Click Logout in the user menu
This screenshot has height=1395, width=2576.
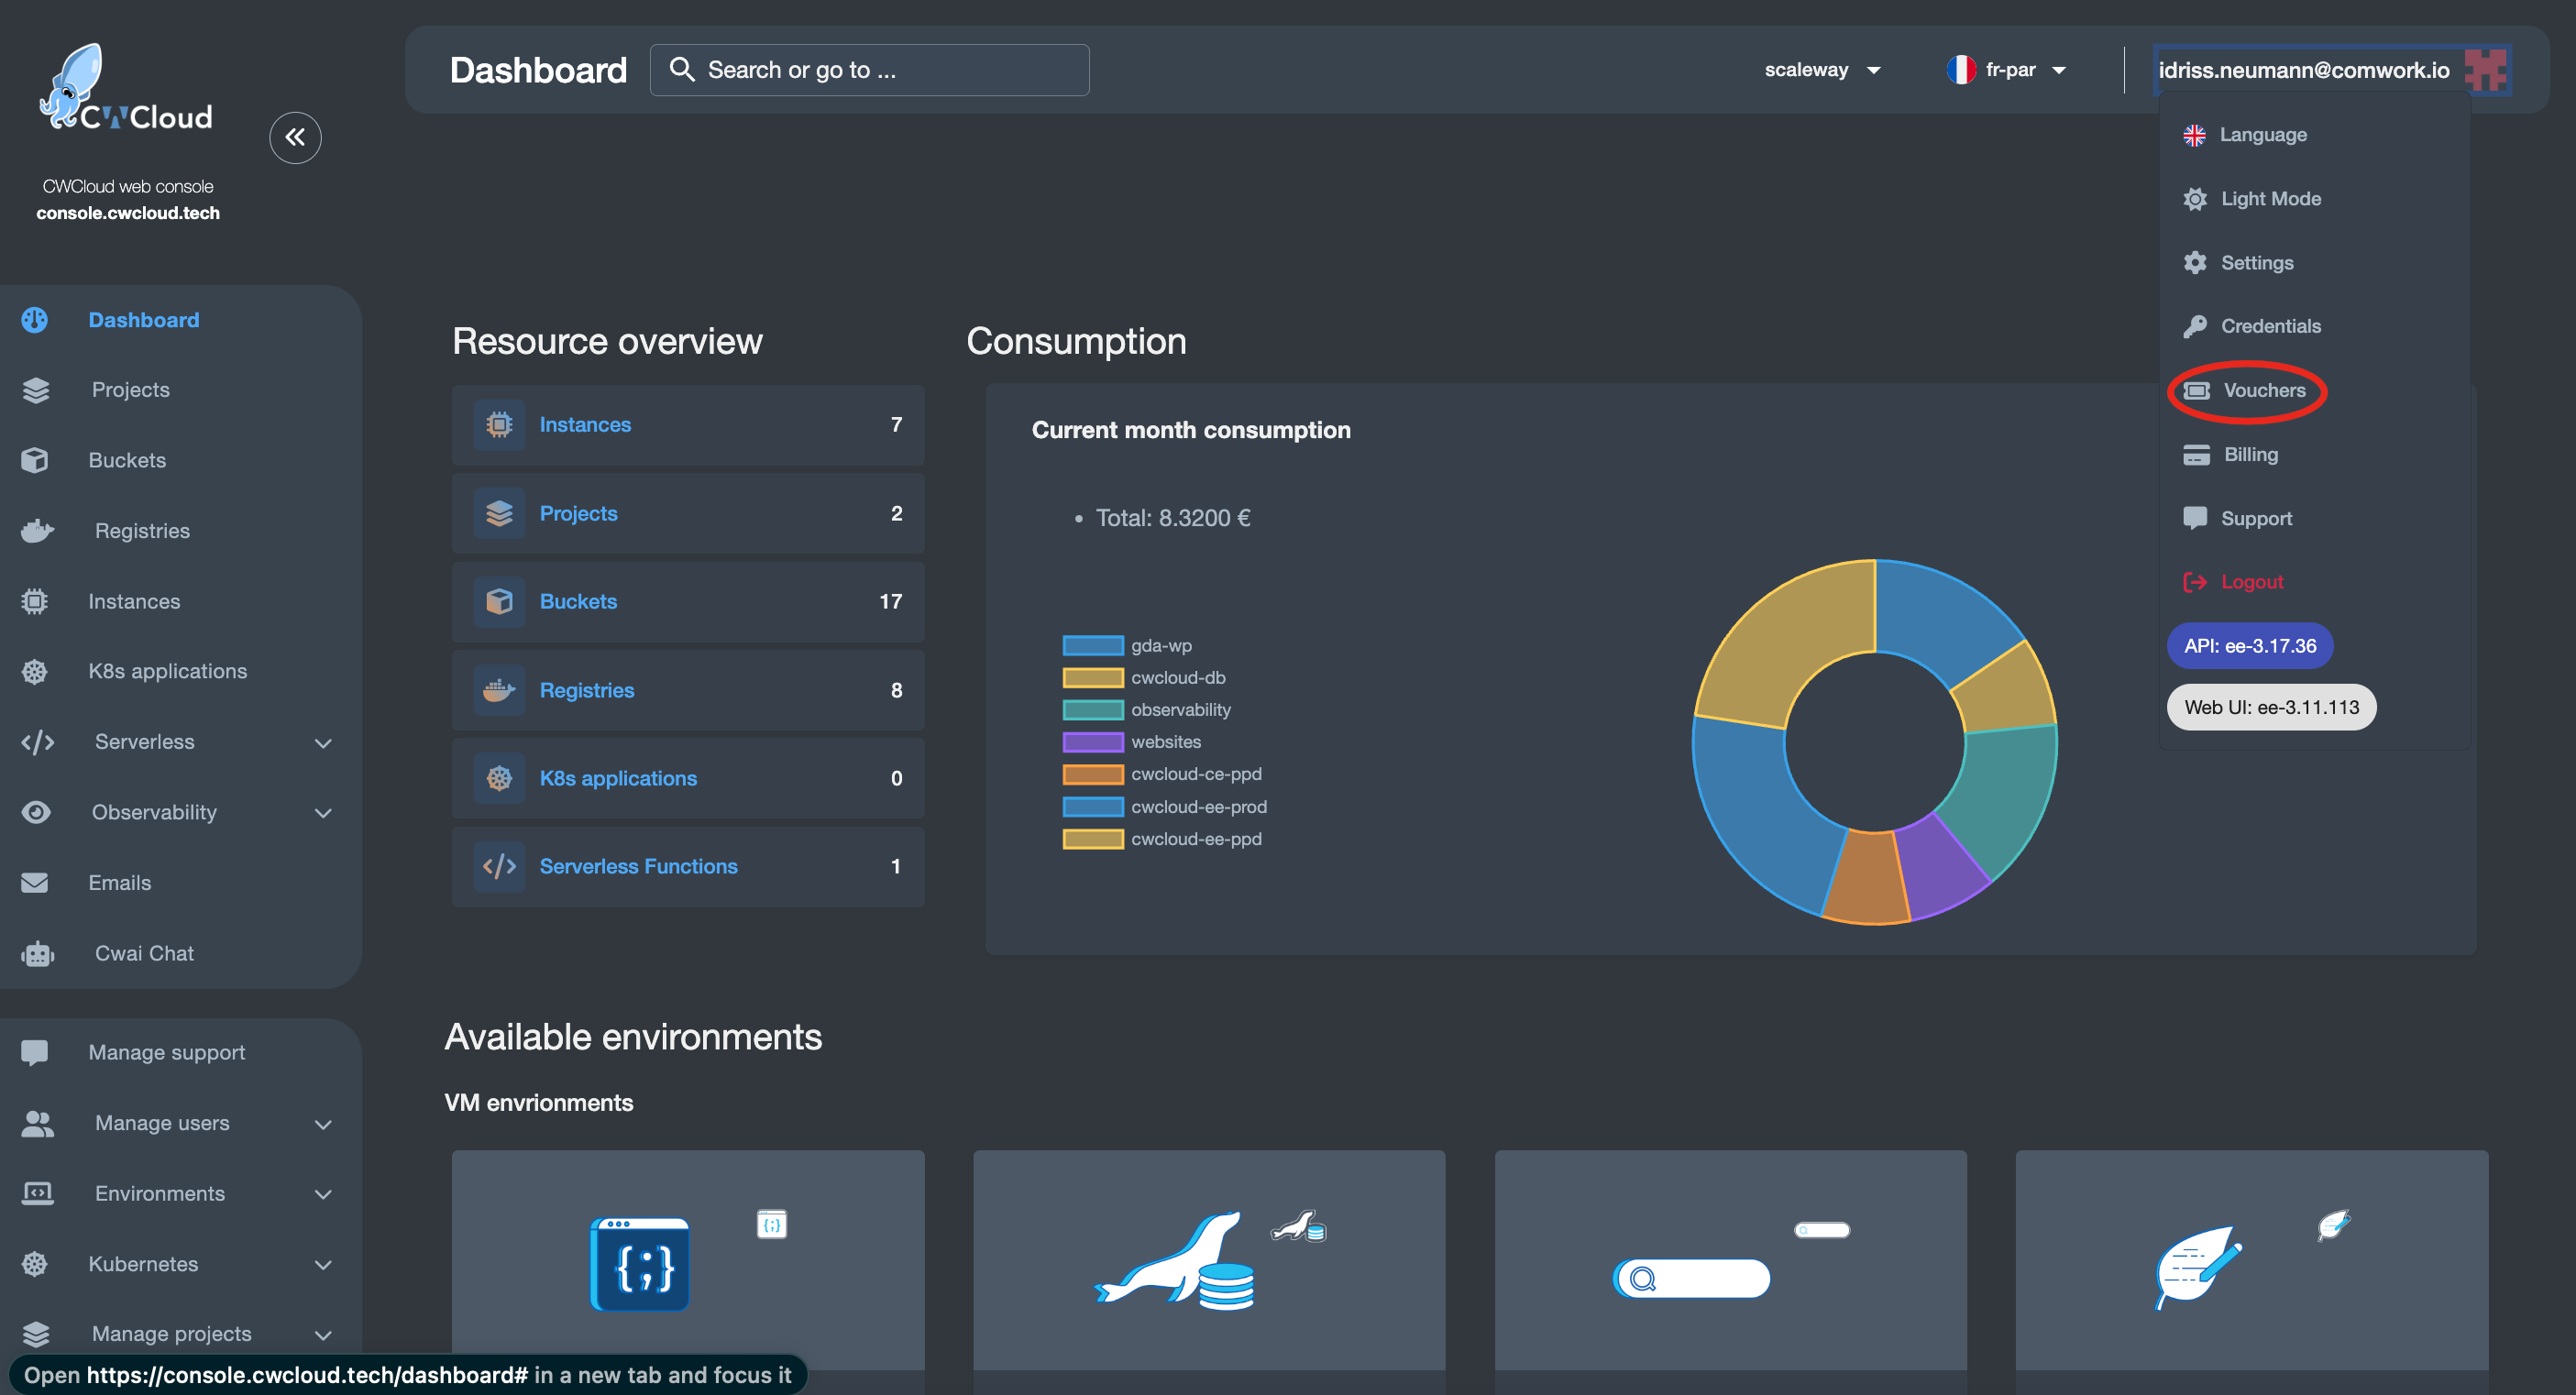(2234, 582)
